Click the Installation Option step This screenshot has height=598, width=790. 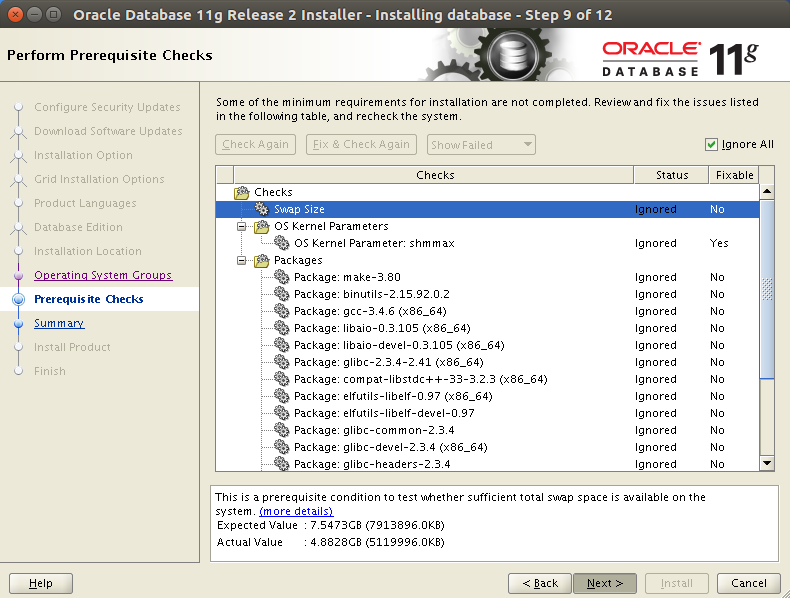point(83,155)
